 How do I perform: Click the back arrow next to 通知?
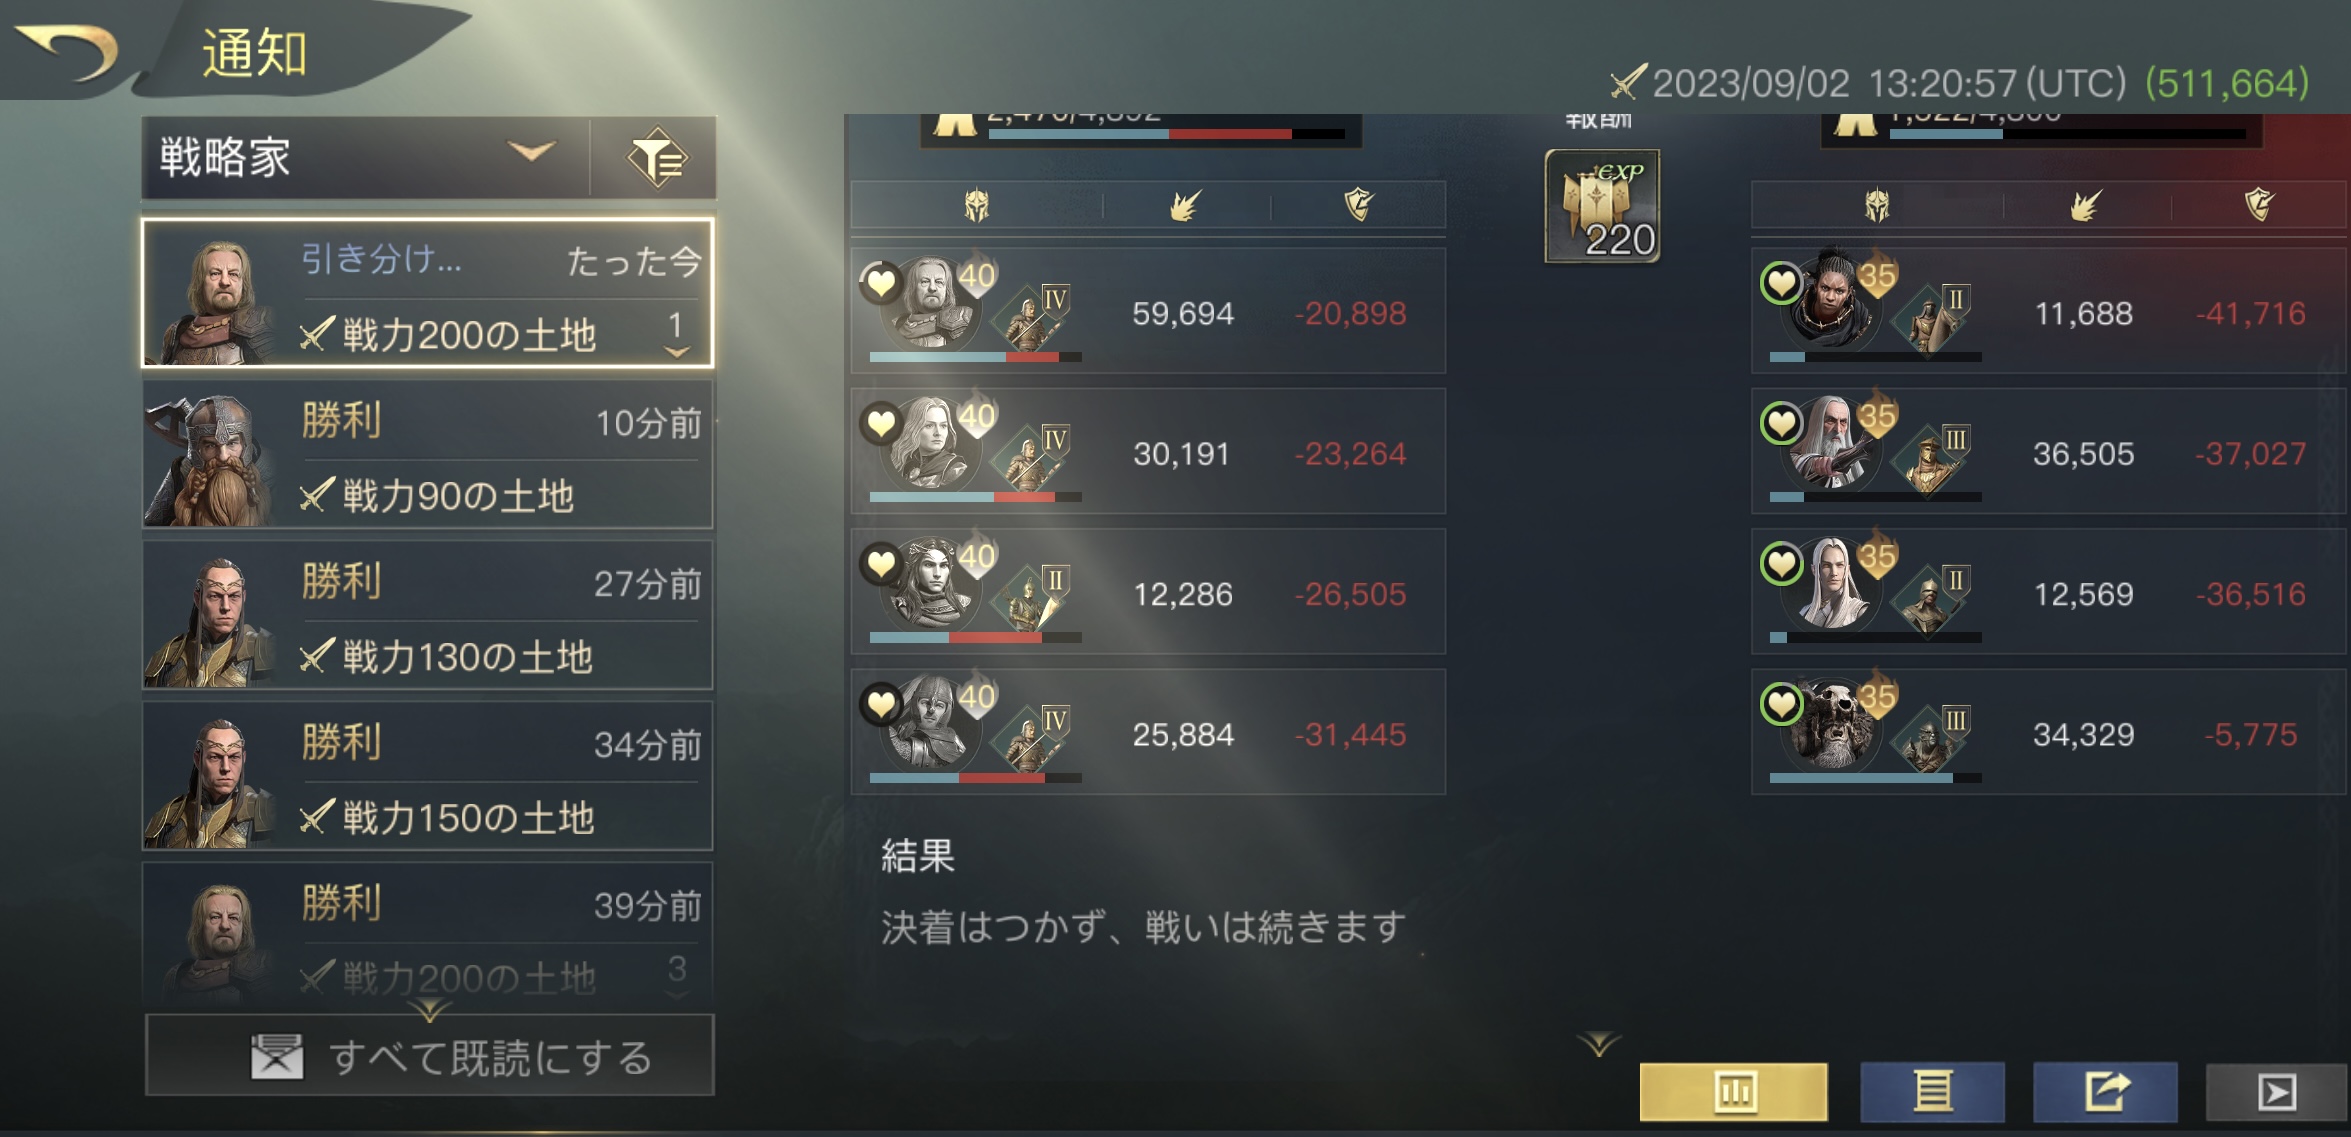point(68,52)
